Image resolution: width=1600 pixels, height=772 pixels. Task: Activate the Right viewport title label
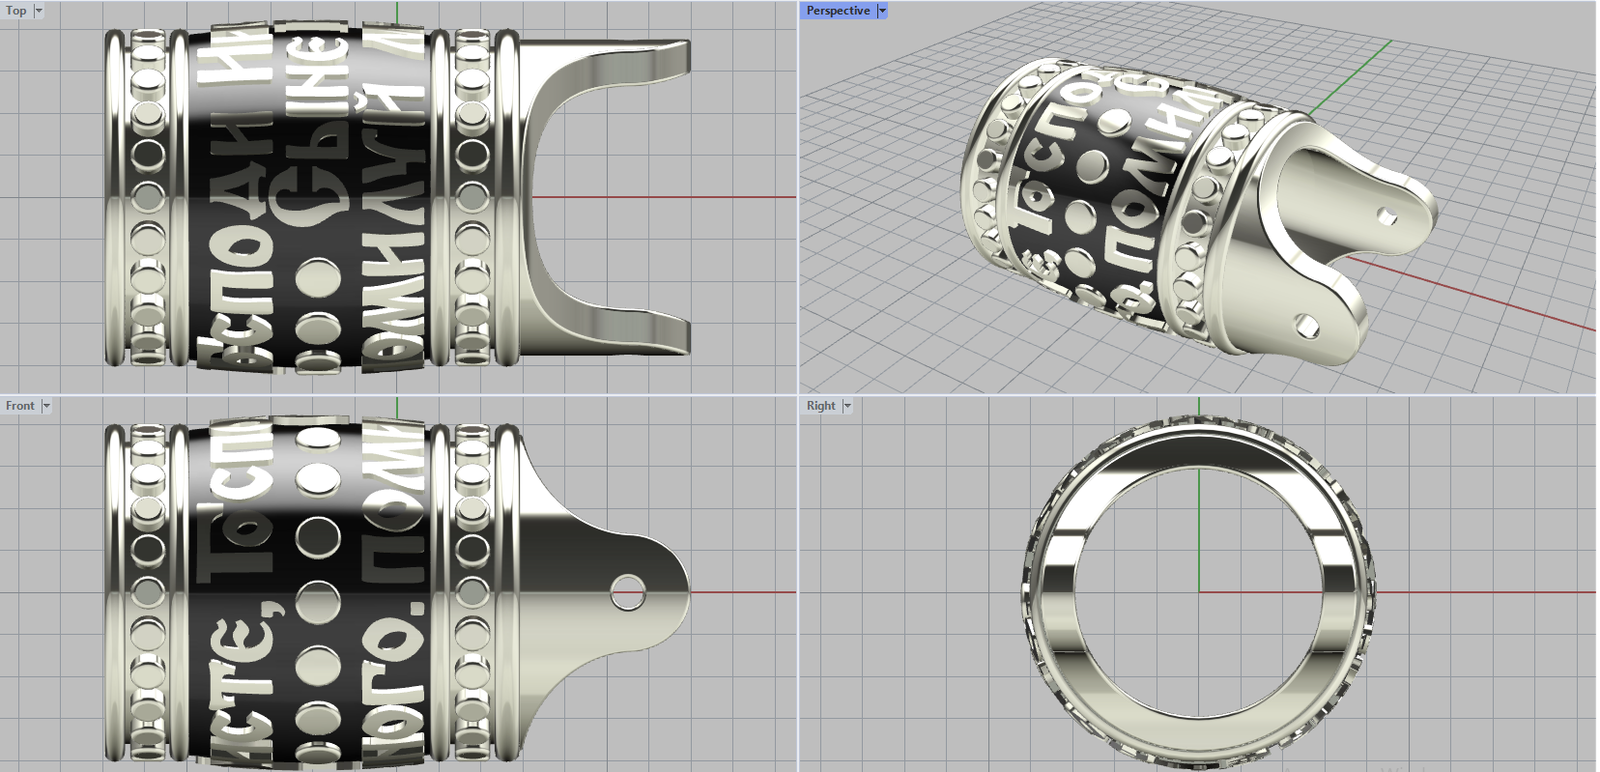(x=820, y=406)
